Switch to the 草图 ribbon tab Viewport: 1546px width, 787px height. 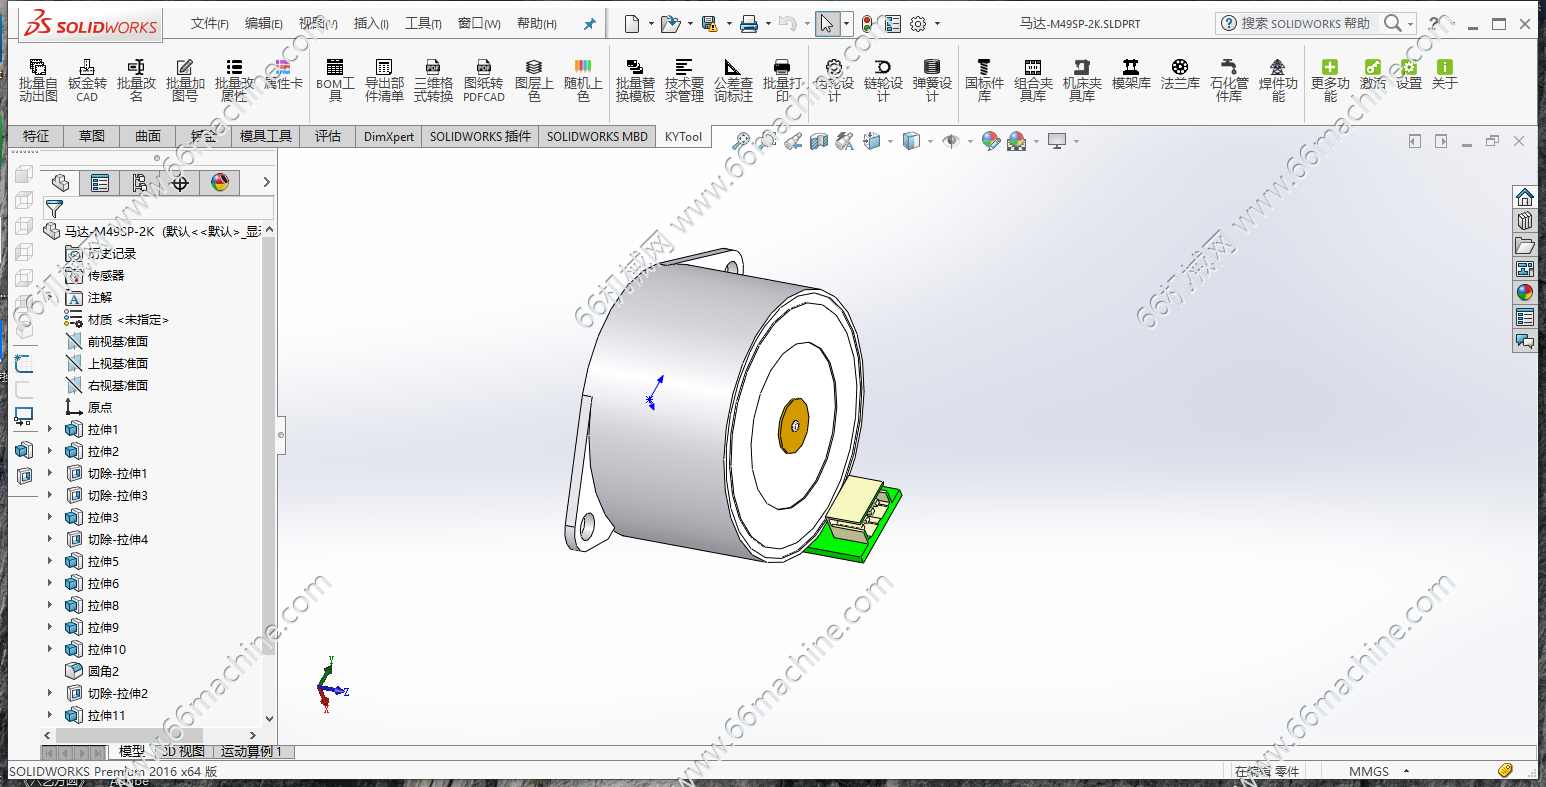(92, 136)
